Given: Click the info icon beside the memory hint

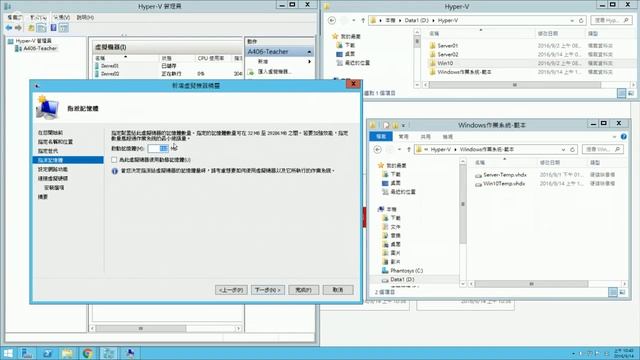Looking at the screenshot, I should pos(115,171).
